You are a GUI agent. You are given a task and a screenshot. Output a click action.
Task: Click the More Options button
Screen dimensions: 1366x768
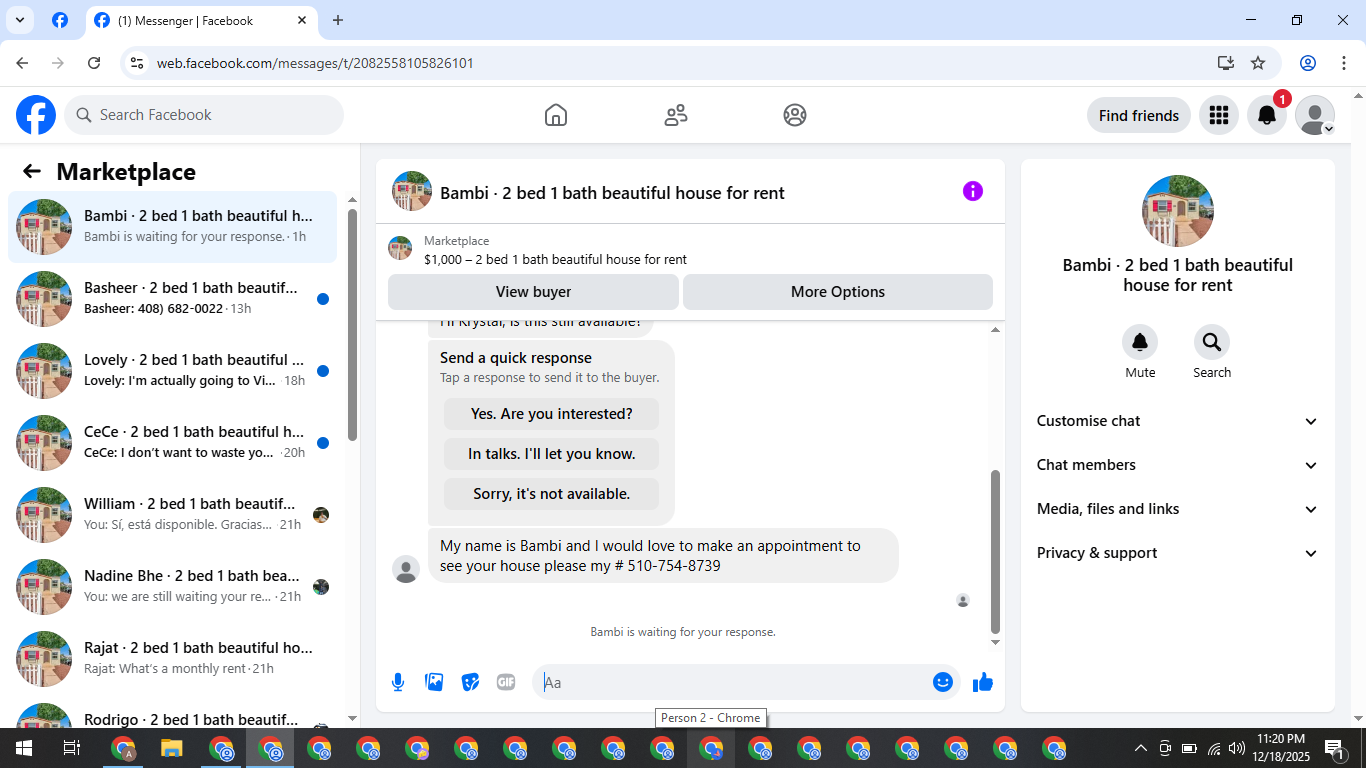[838, 292]
